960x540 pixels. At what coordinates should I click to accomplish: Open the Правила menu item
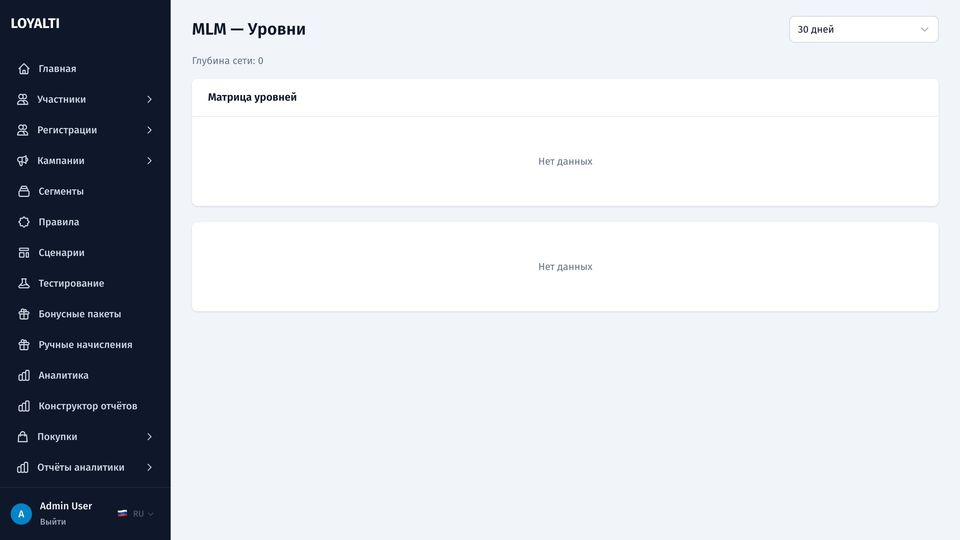85,222
